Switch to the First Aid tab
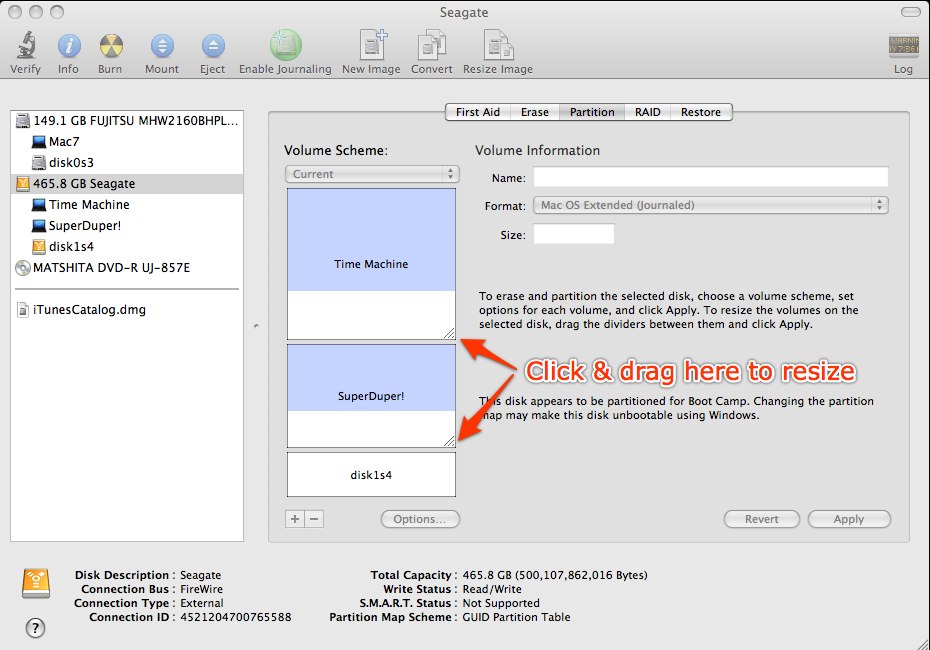 (477, 112)
